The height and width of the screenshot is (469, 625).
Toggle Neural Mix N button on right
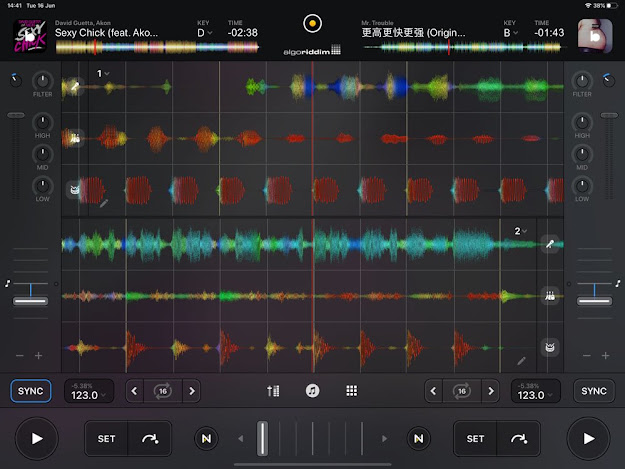click(x=419, y=438)
